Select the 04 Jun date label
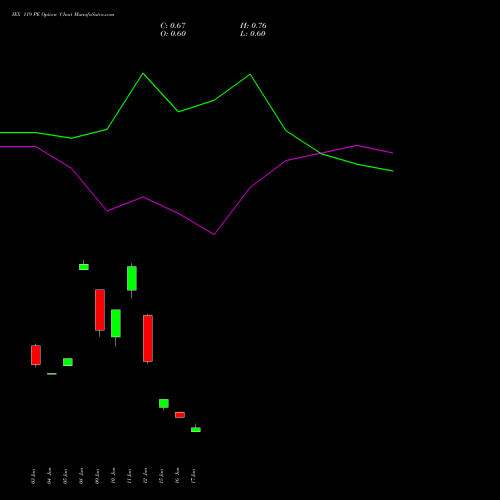 click(49, 476)
